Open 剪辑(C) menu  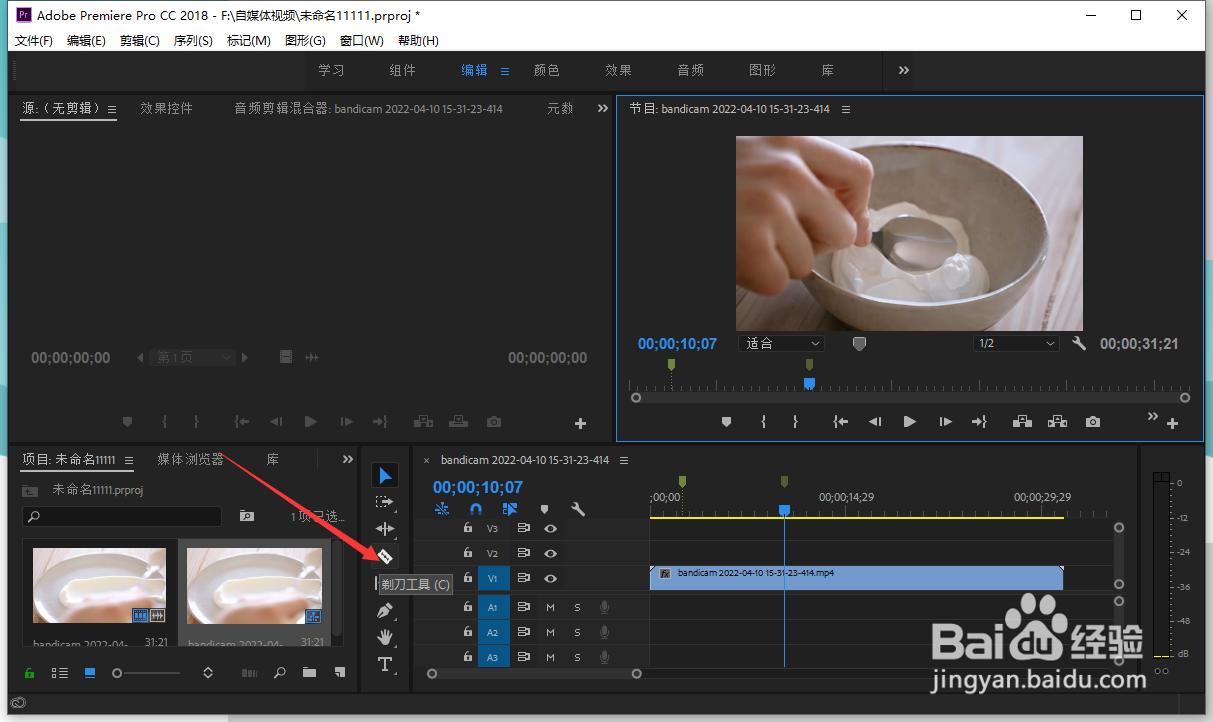point(140,40)
